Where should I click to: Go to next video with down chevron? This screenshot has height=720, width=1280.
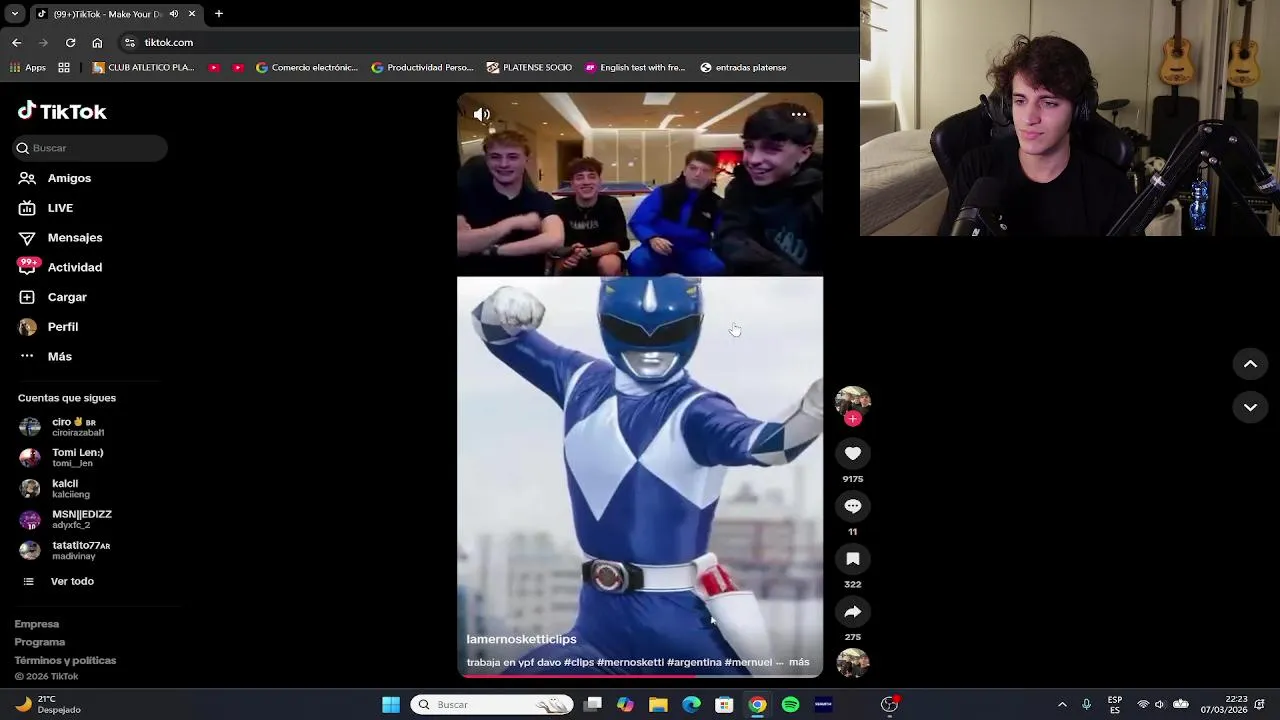(1250, 407)
